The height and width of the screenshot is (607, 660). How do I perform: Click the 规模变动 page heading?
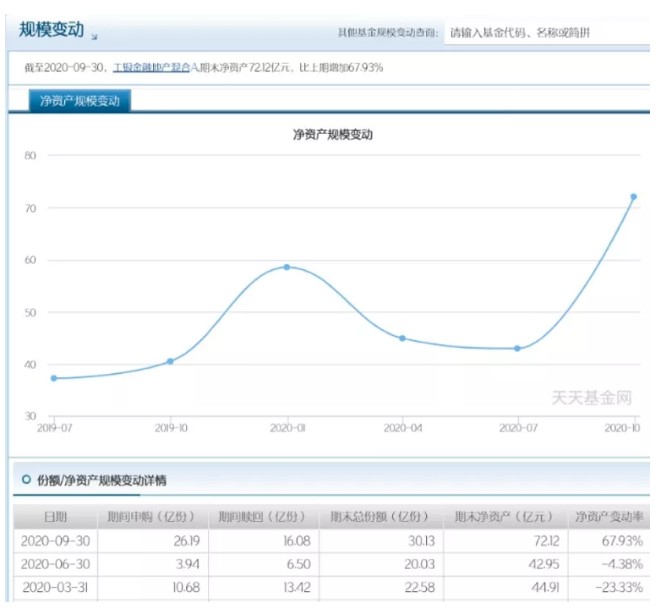click(x=51, y=29)
